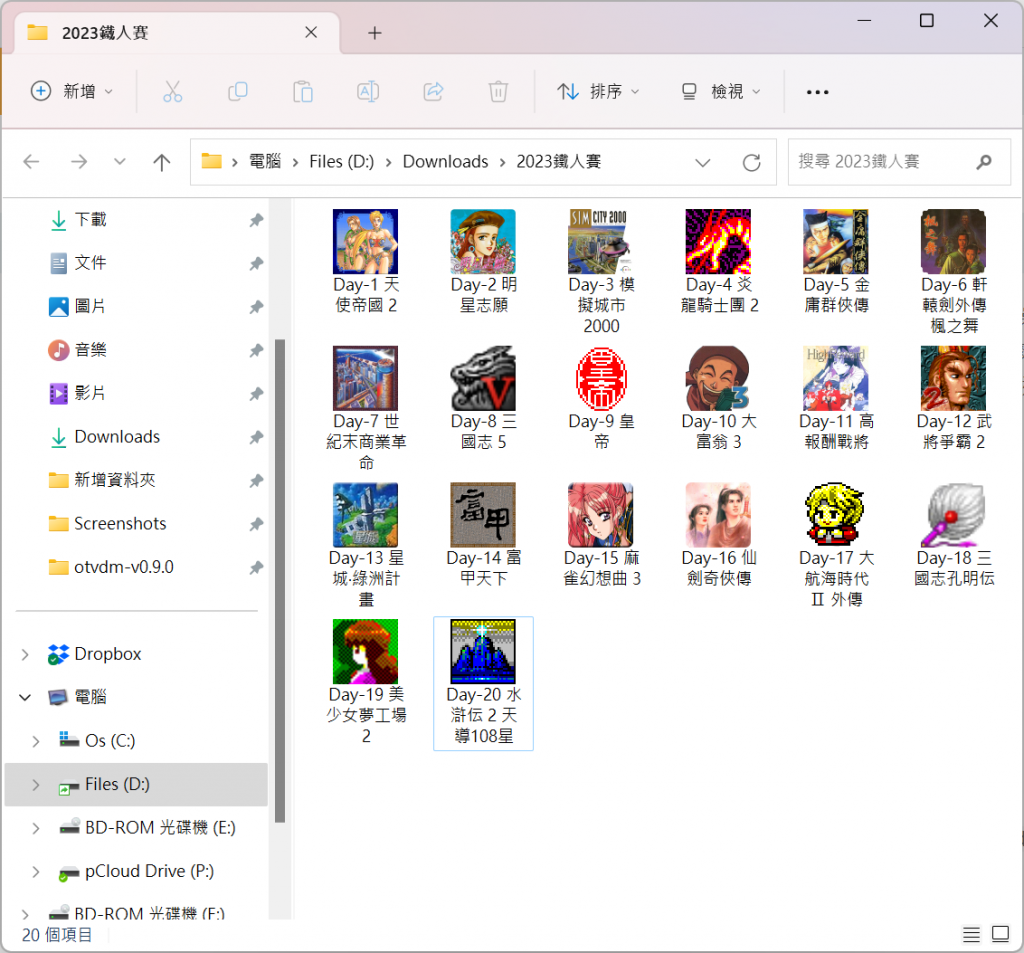Image resolution: width=1024 pixels, height=953 pixels.
Task: Click the search magnifier icon
Action: [x=984, y=162]
